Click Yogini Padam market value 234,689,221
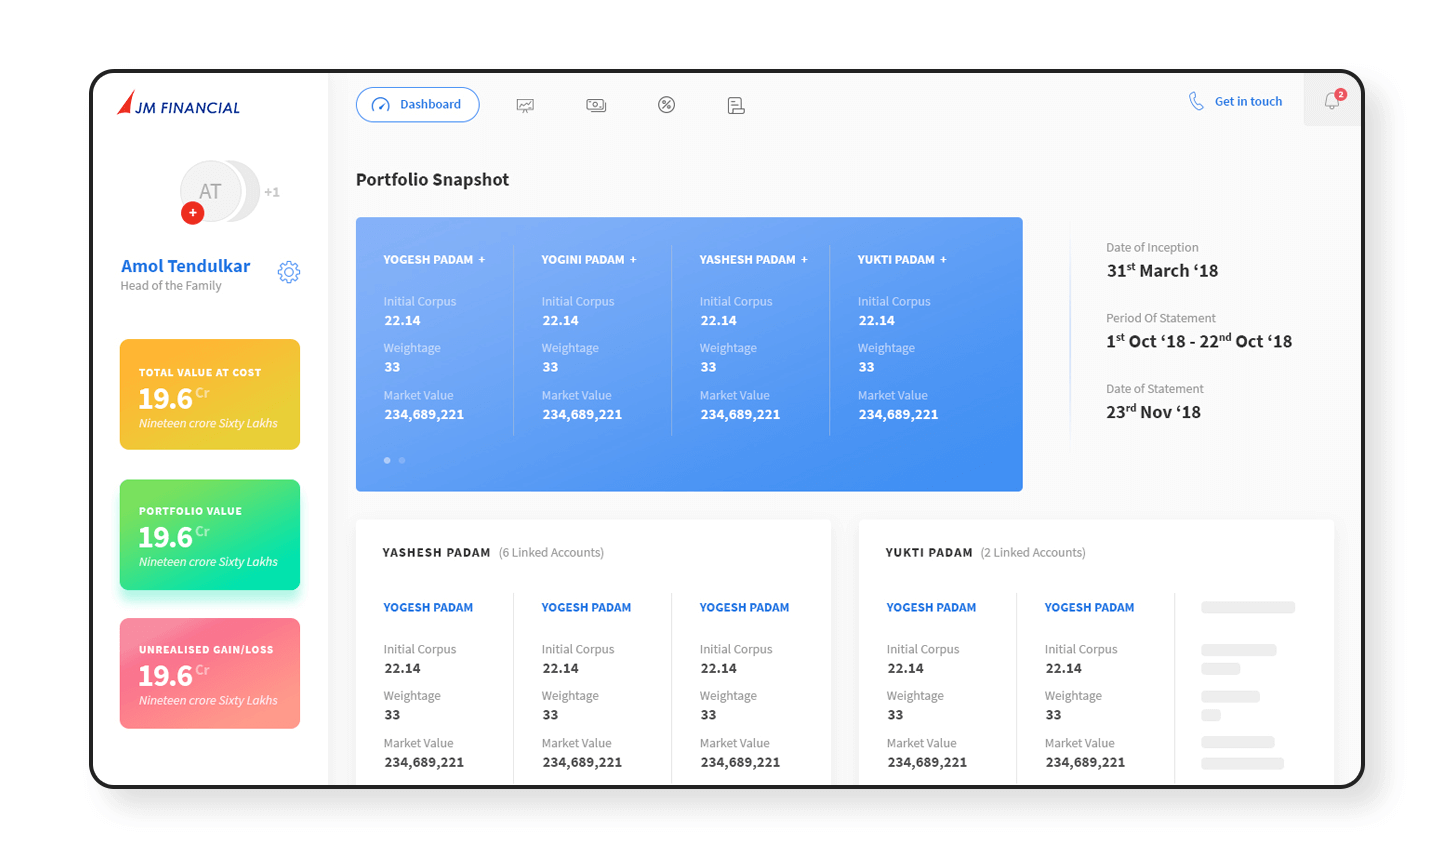Viewport: 1454px width, 858px height. [582, 415]
